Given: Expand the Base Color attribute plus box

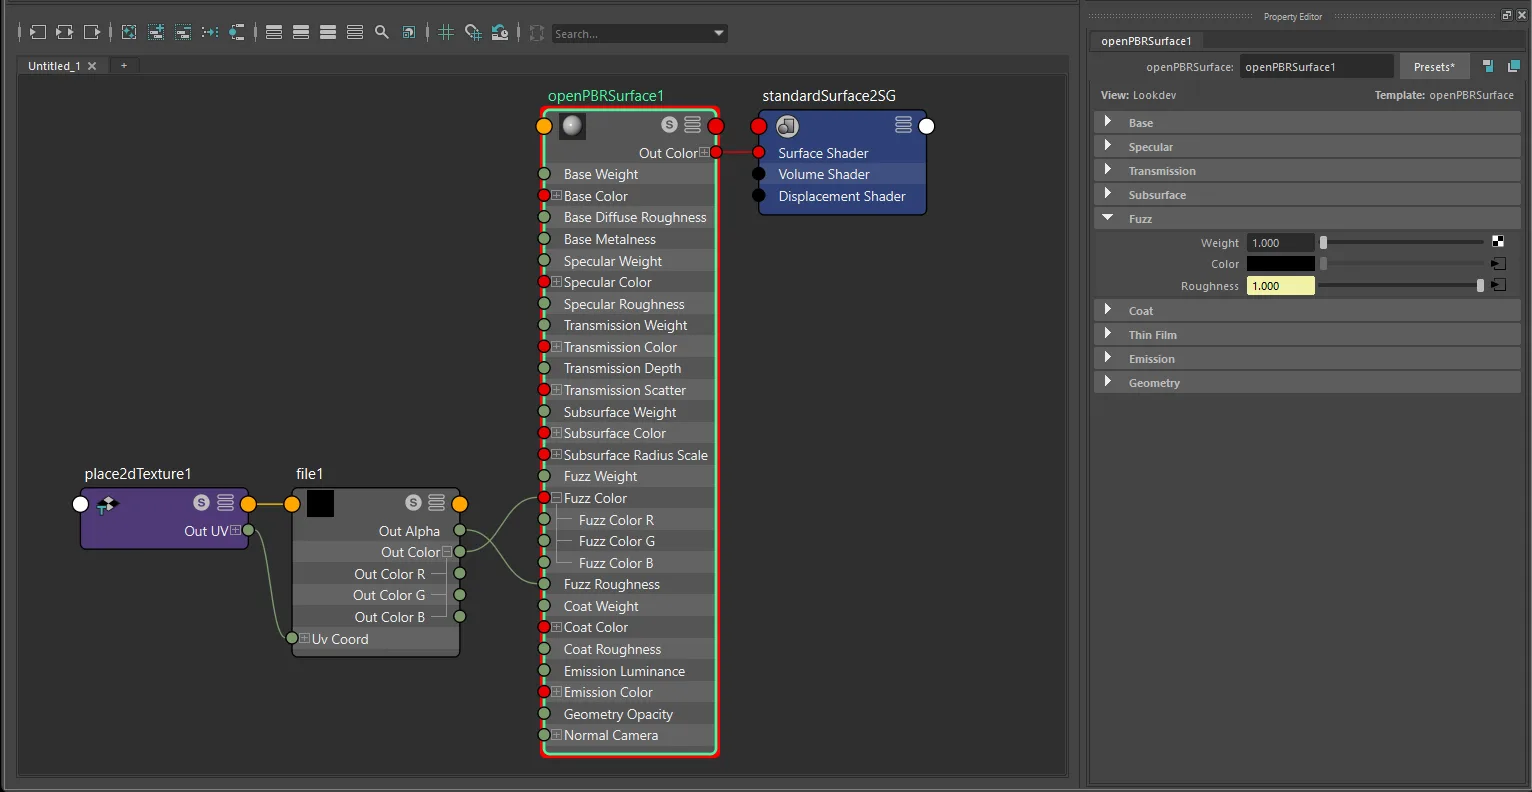Looking at the screenshot, I should (x=557, y=196).
